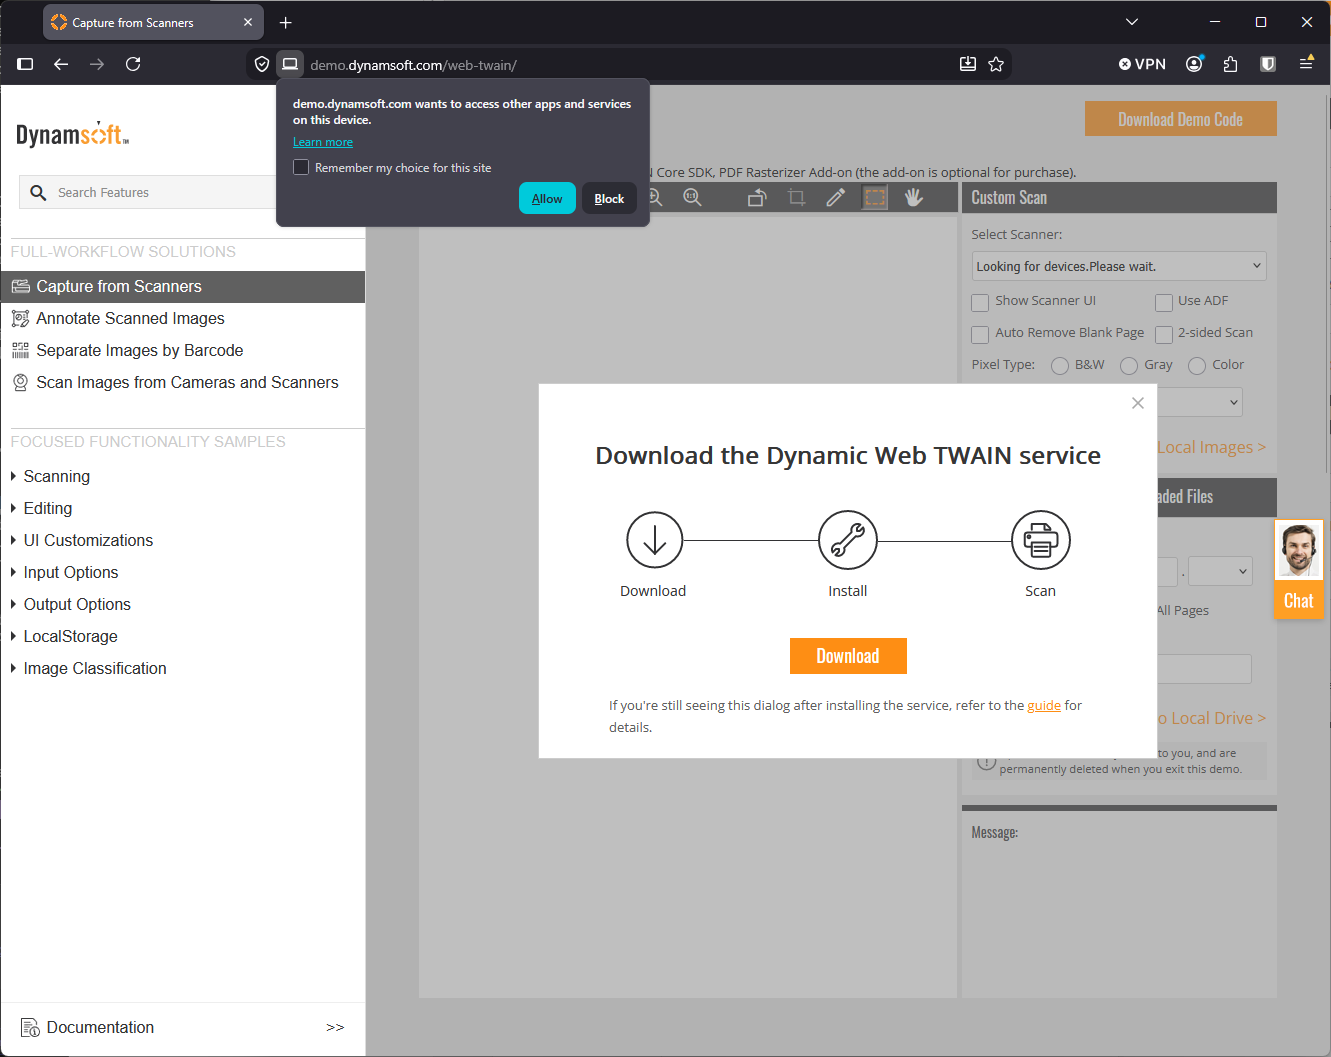Expand UI Customizations section

tap(88, 540)
